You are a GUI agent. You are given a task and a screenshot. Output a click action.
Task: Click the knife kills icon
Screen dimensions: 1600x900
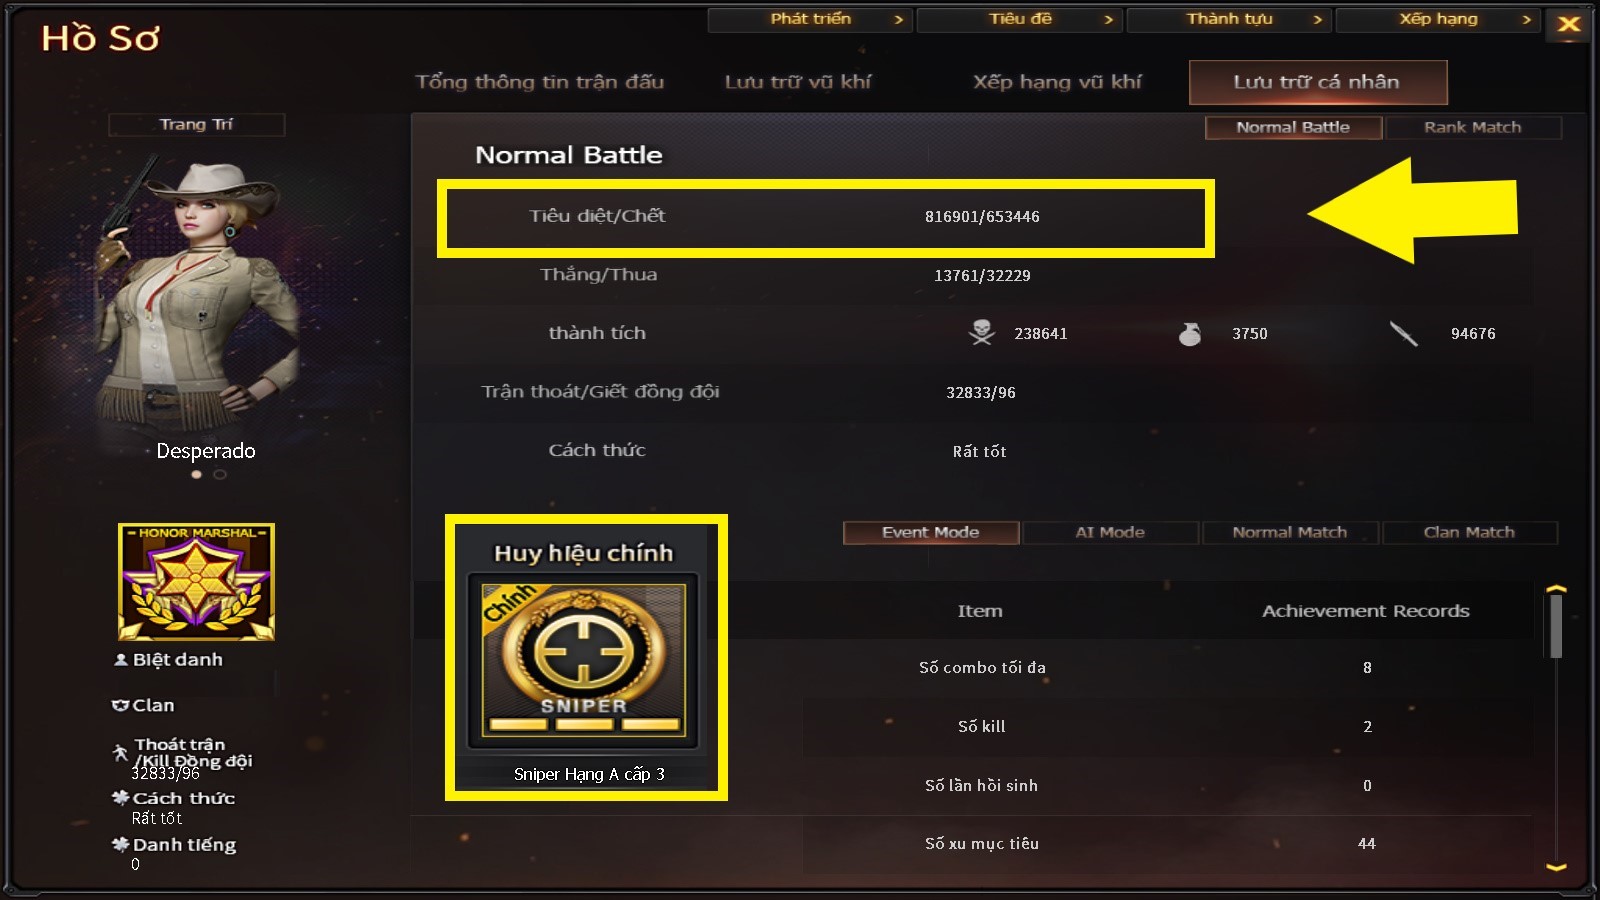[1403, 334]
